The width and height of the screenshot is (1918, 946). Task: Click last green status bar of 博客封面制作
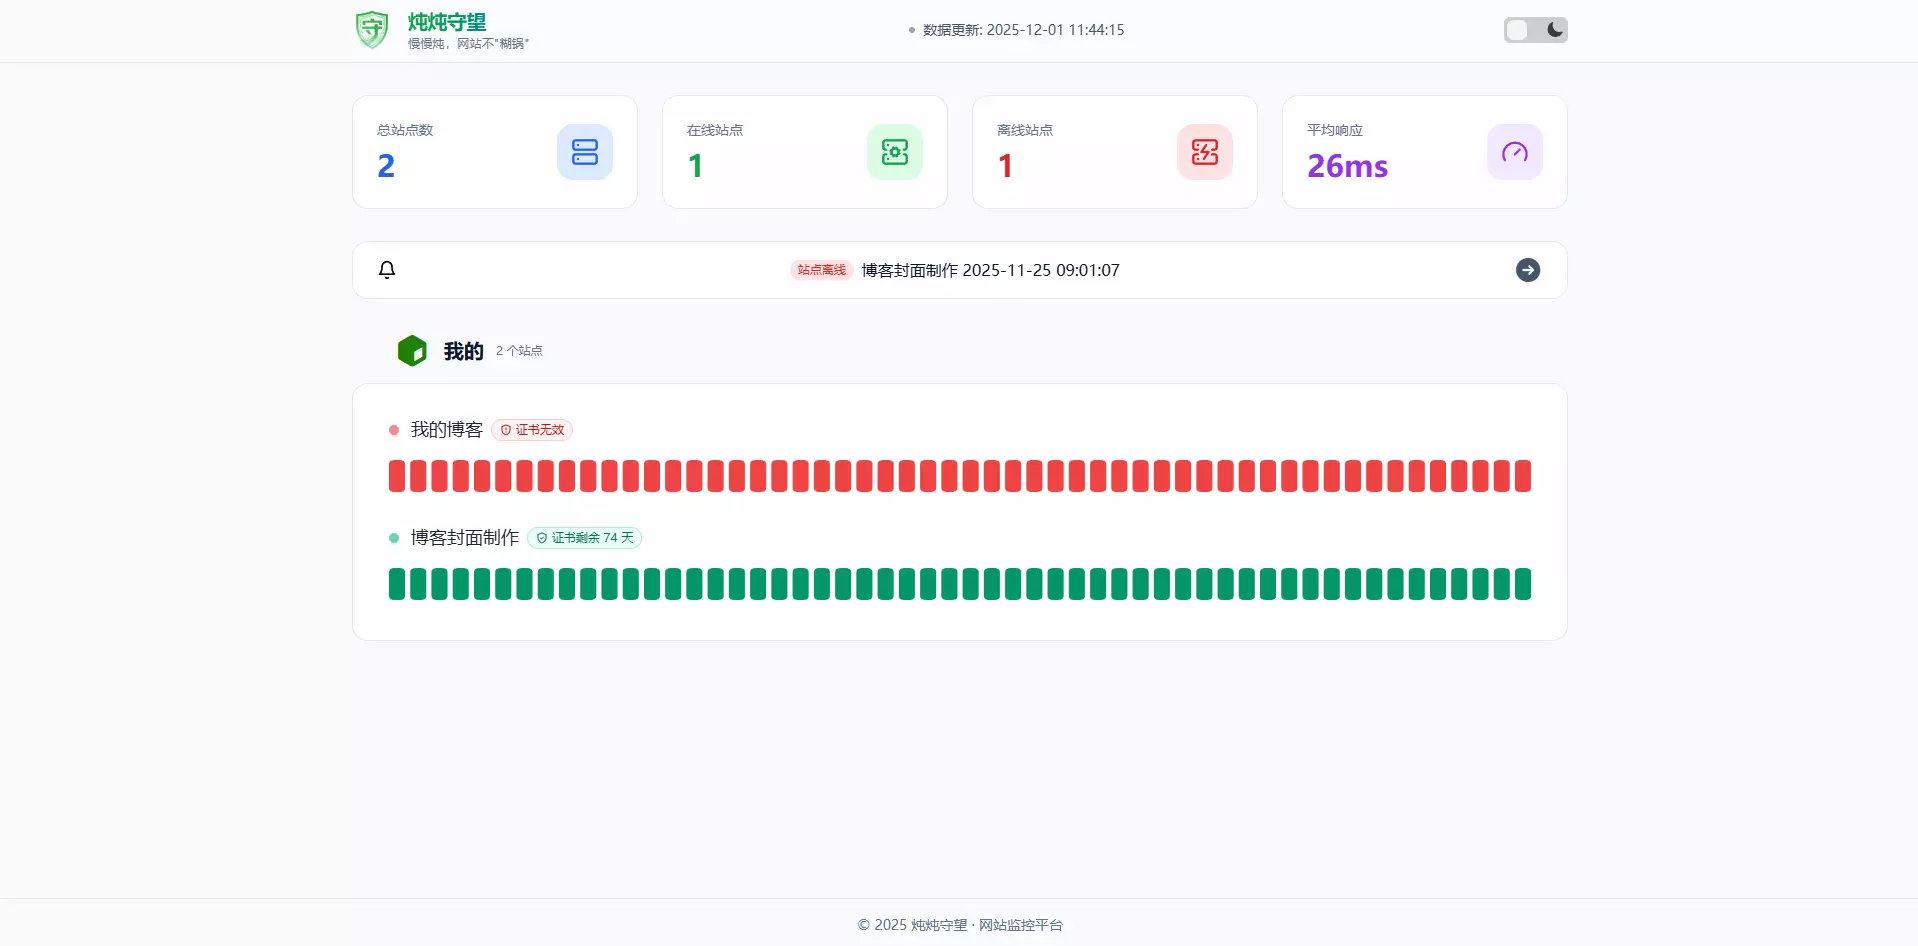click(1522, 584)
